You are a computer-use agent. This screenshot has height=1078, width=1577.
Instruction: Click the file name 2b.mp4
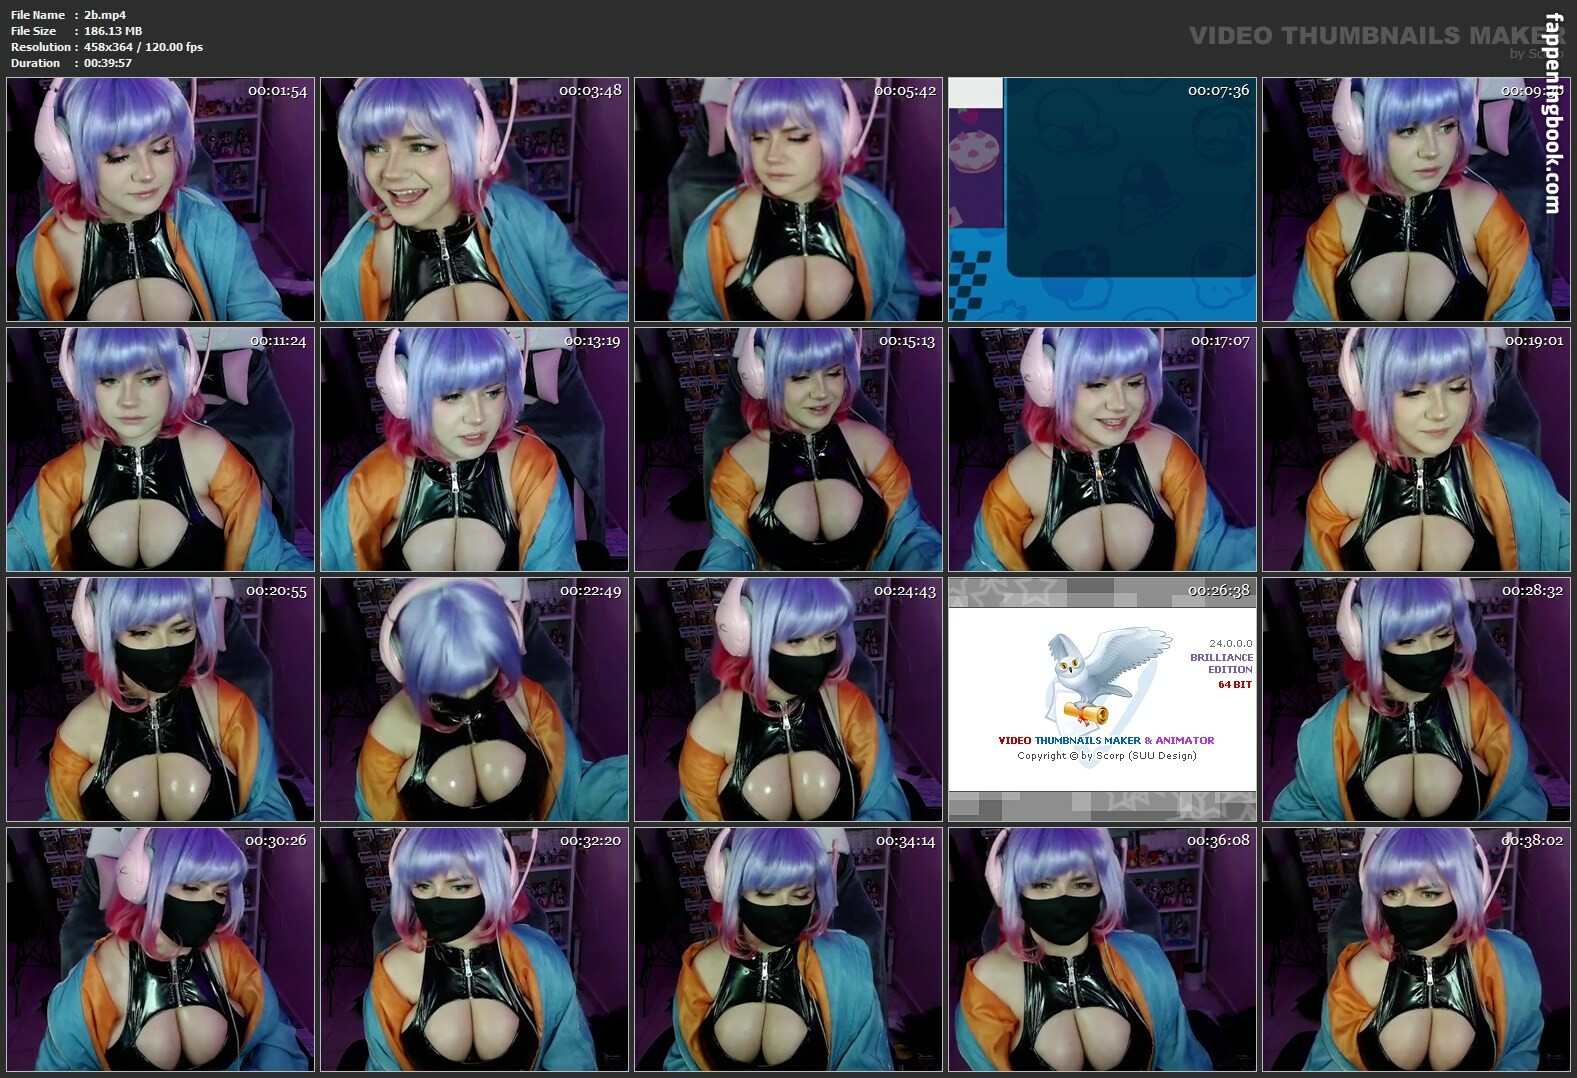click(x=105, y=15)
